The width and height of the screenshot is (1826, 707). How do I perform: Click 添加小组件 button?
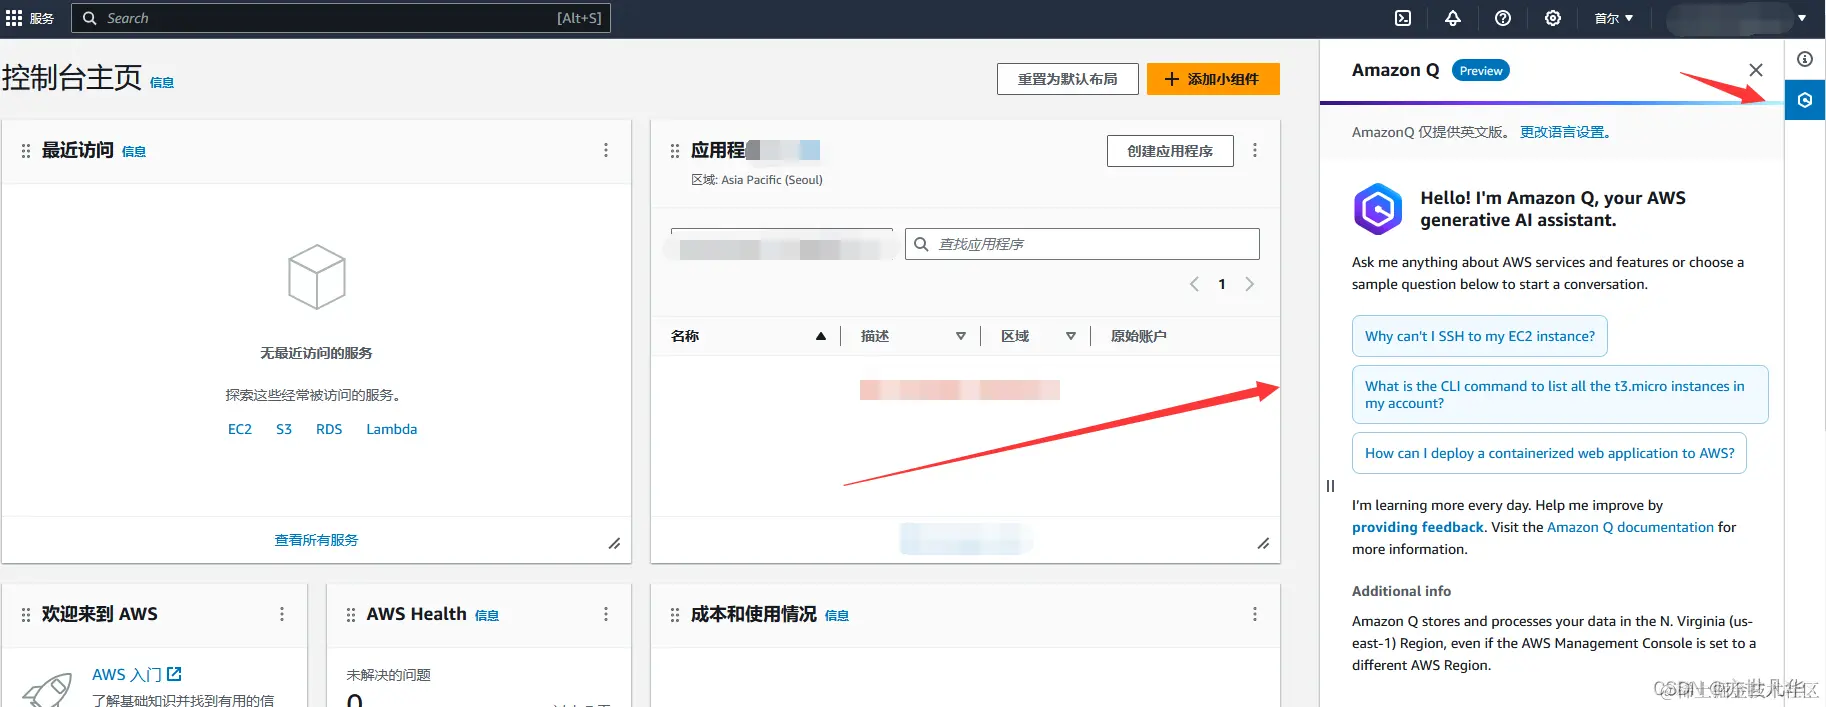(x=1213, y=79)
